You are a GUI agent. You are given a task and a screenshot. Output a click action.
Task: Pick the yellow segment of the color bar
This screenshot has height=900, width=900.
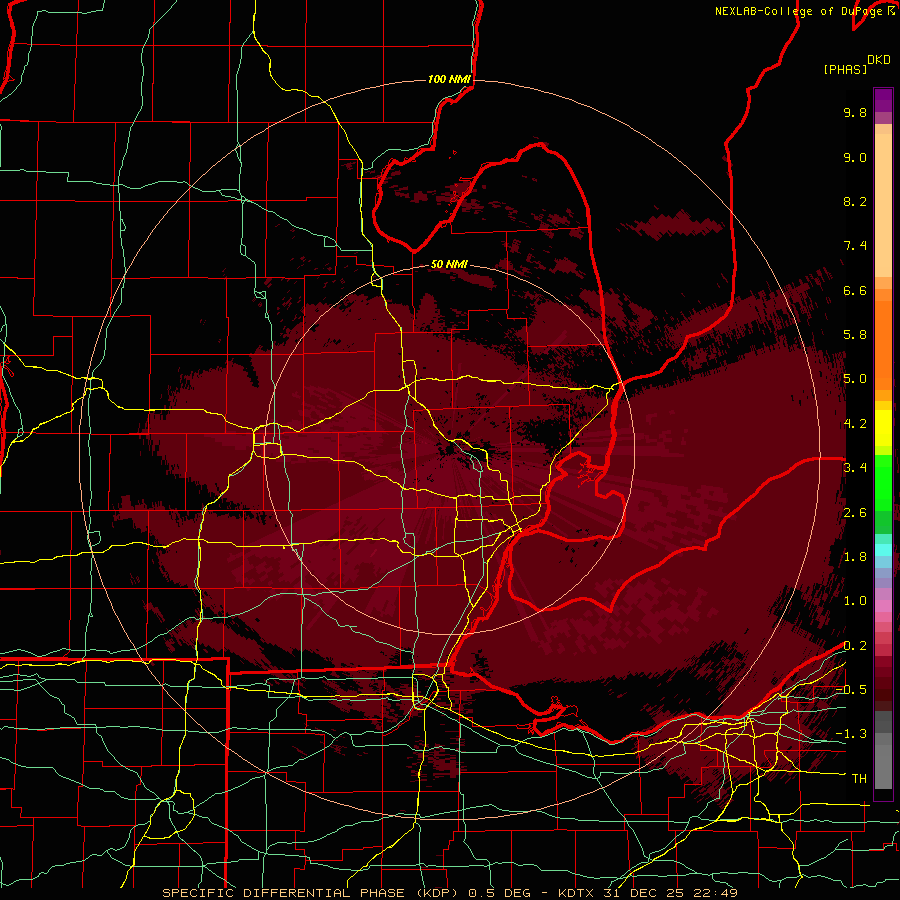(883, 428)
